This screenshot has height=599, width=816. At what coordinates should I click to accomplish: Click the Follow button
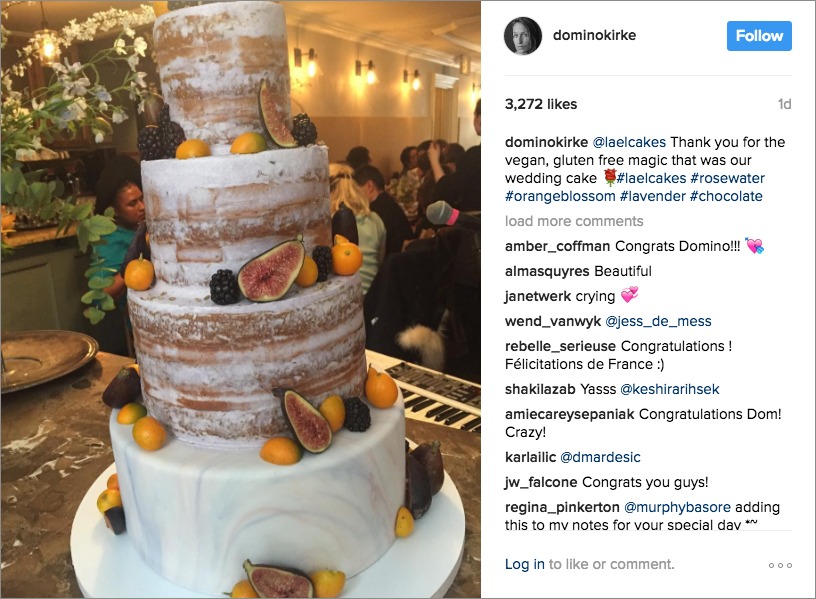759,36
